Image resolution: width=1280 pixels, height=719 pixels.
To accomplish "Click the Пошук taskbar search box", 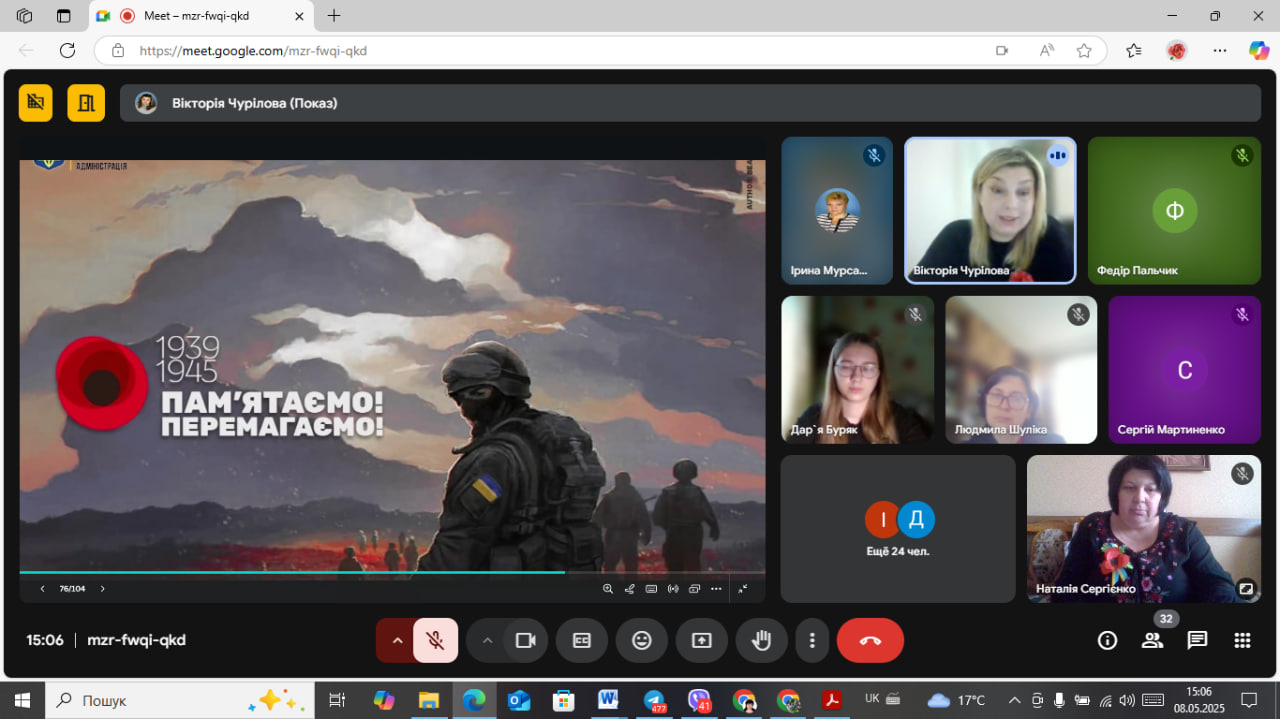I will point(180,700).
